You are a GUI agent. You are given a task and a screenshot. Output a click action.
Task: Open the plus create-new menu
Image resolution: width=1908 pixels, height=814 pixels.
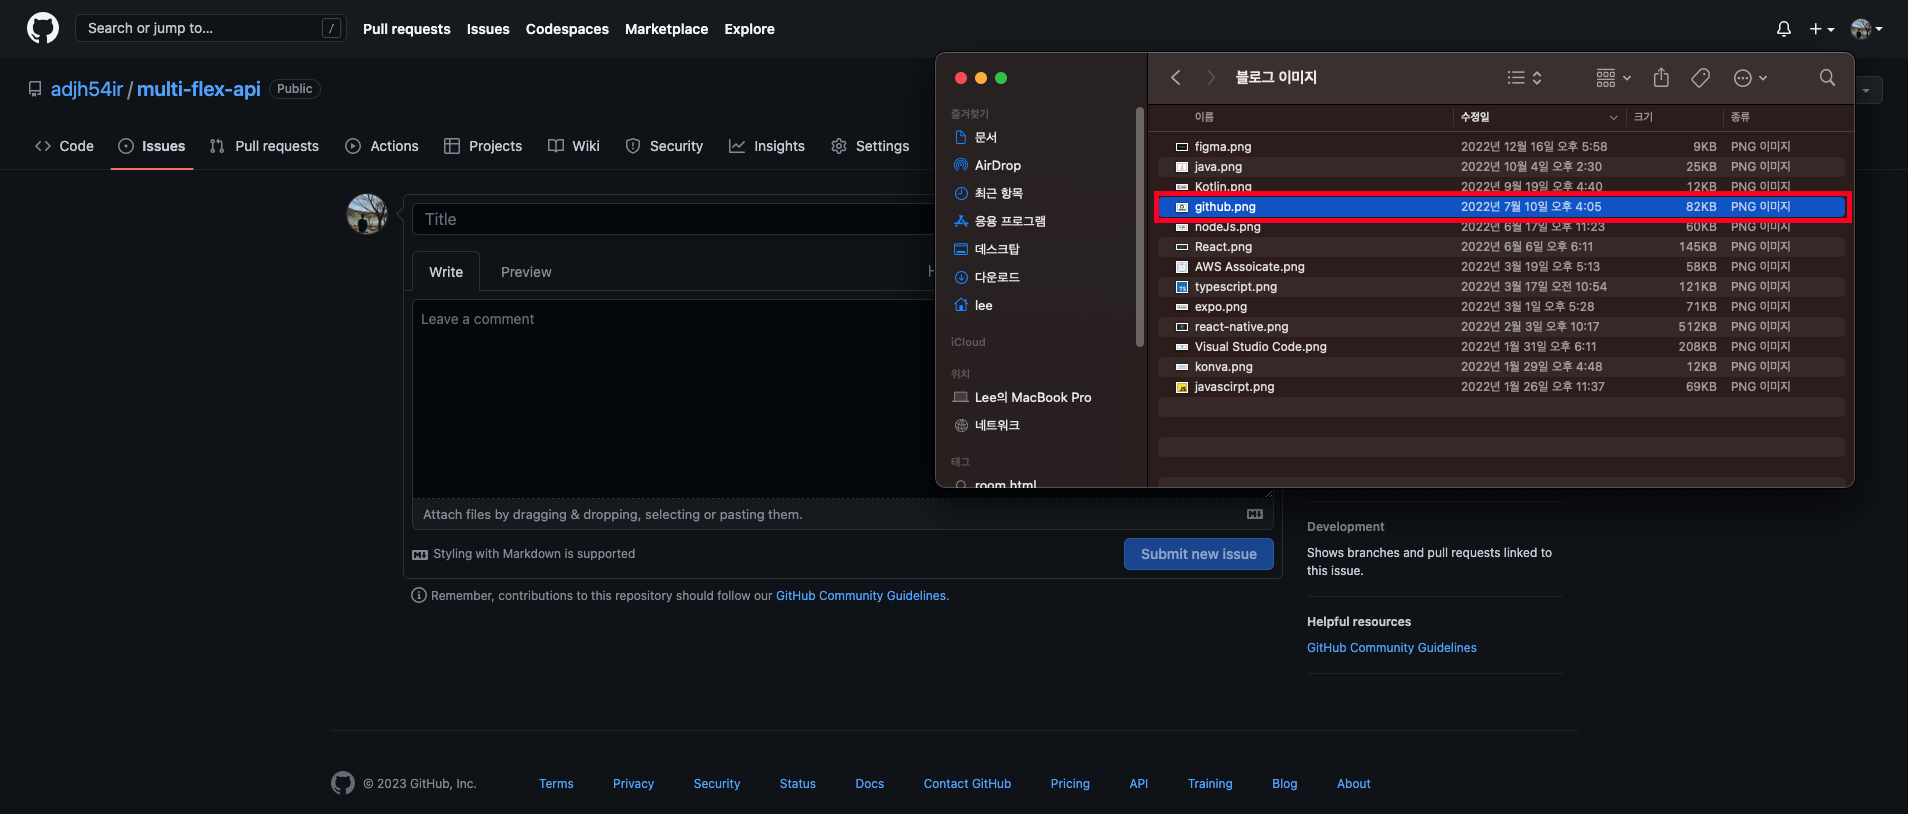(x=1821, y=29)
